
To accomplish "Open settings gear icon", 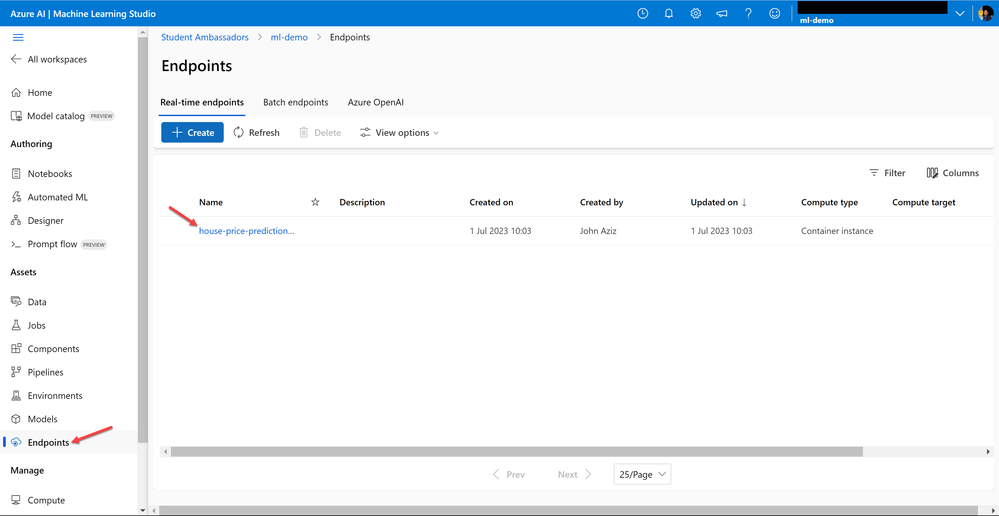I will click(696, 13).
